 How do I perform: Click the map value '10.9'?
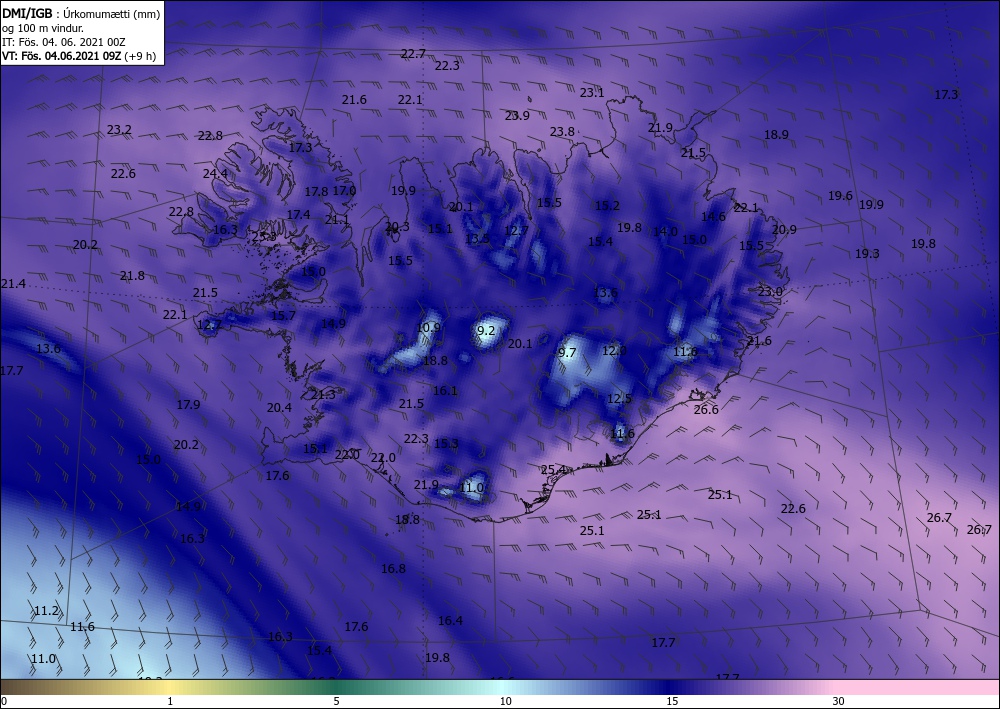pos(429,327)
